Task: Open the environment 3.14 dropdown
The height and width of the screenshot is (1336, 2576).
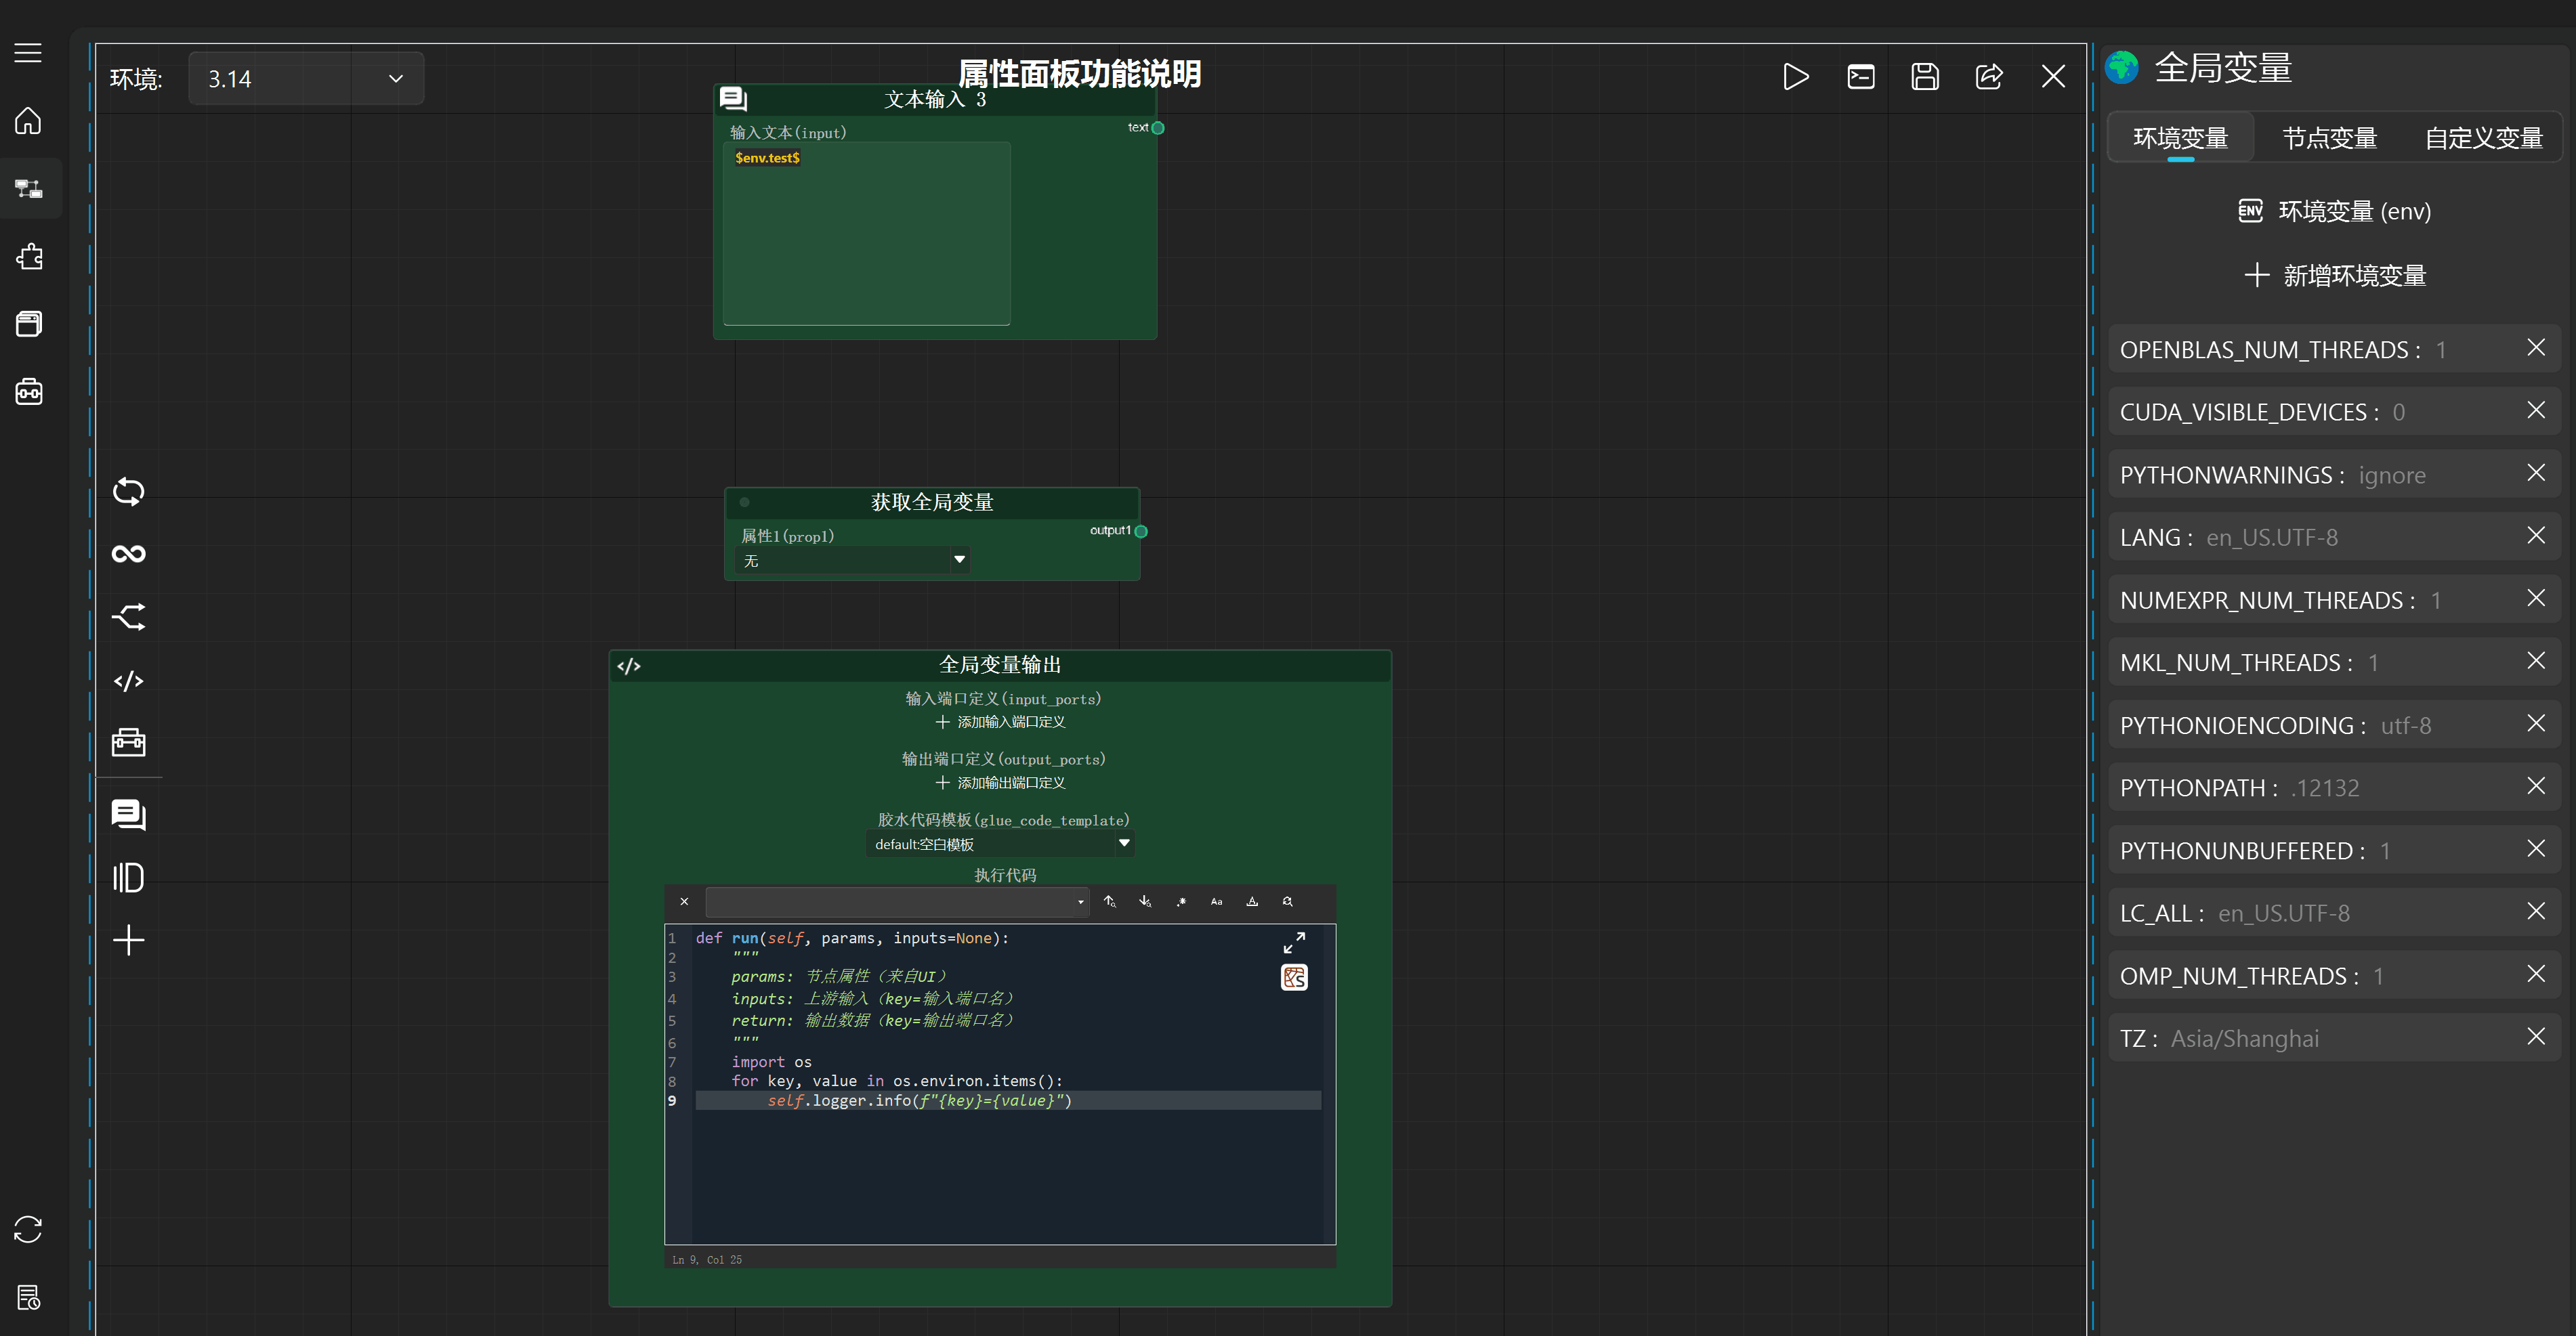Action: (x=306, y=78)
